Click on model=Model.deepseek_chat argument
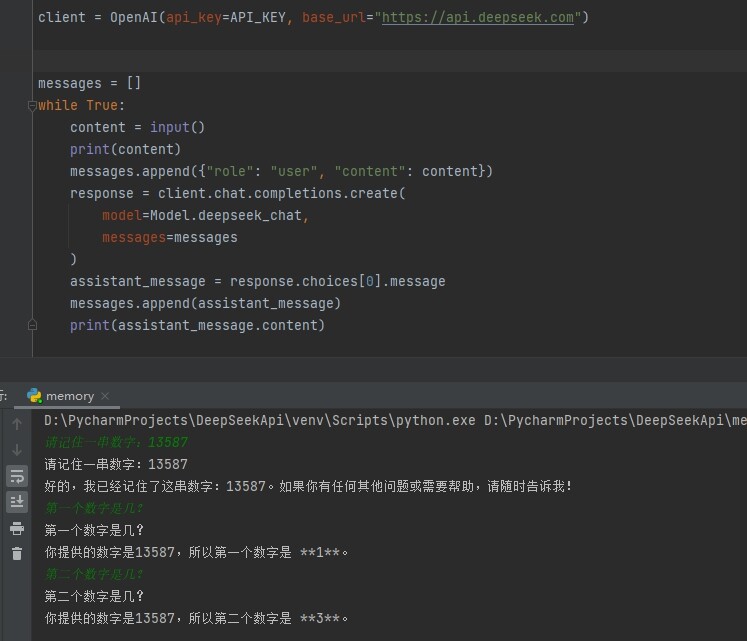The width and height of the screenshot is (747, 641). pos(205,216)
